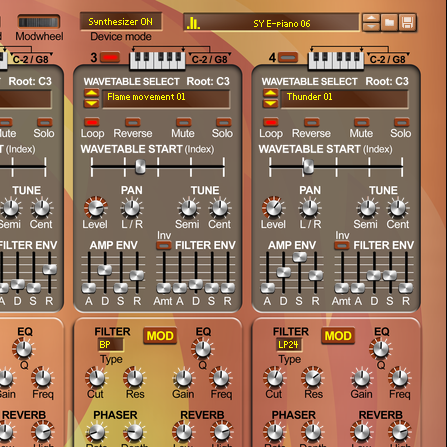This screenshot has height=447, width=447.
Task: Click layer 4 EQ Gain knob
Action: [362, 378]
